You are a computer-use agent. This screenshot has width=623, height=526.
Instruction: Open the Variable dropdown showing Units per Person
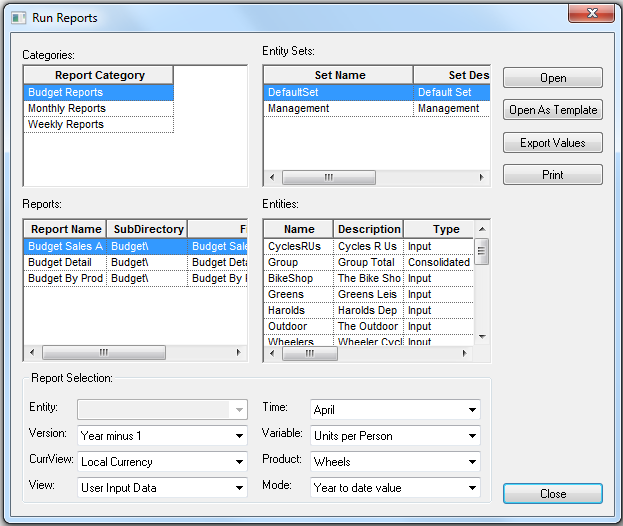(395, 435)
